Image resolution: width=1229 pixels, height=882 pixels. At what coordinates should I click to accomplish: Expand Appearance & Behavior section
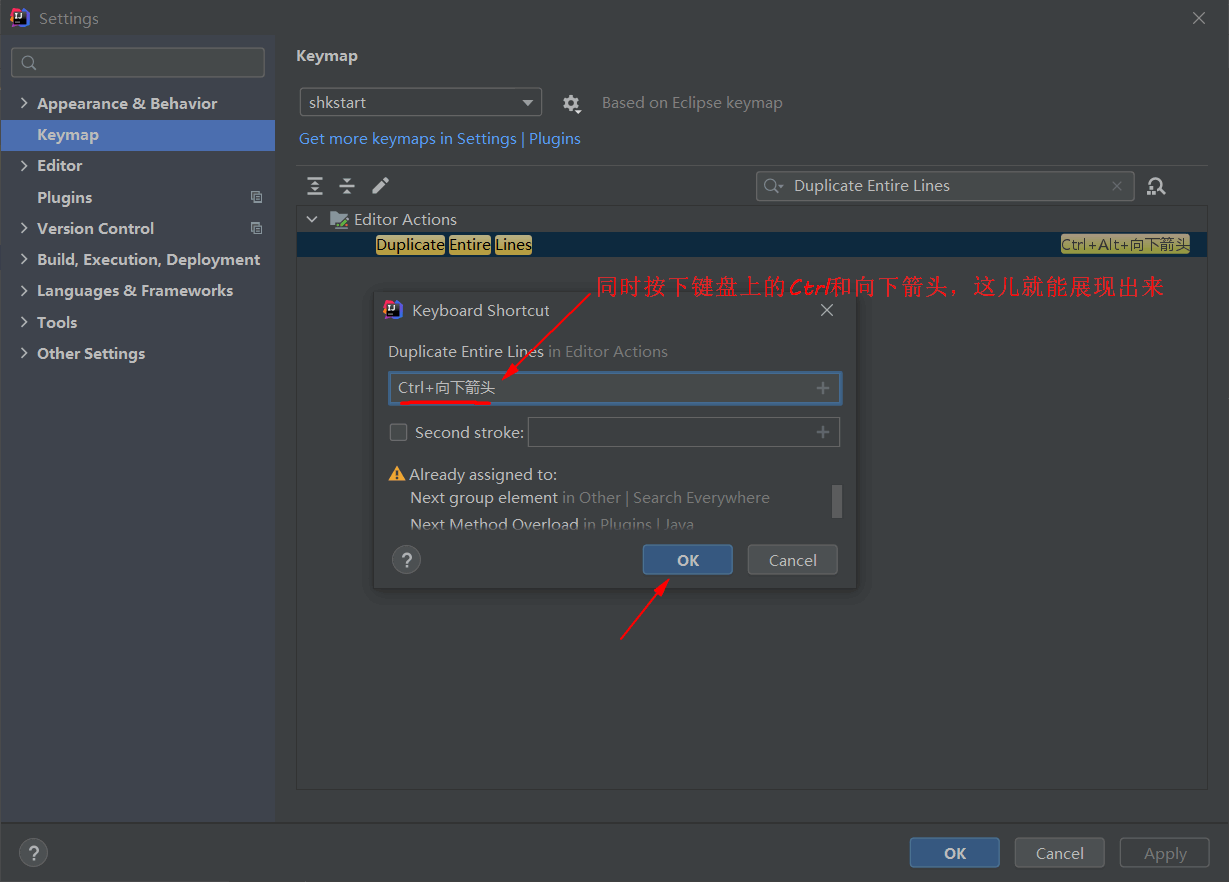(24, 104)
